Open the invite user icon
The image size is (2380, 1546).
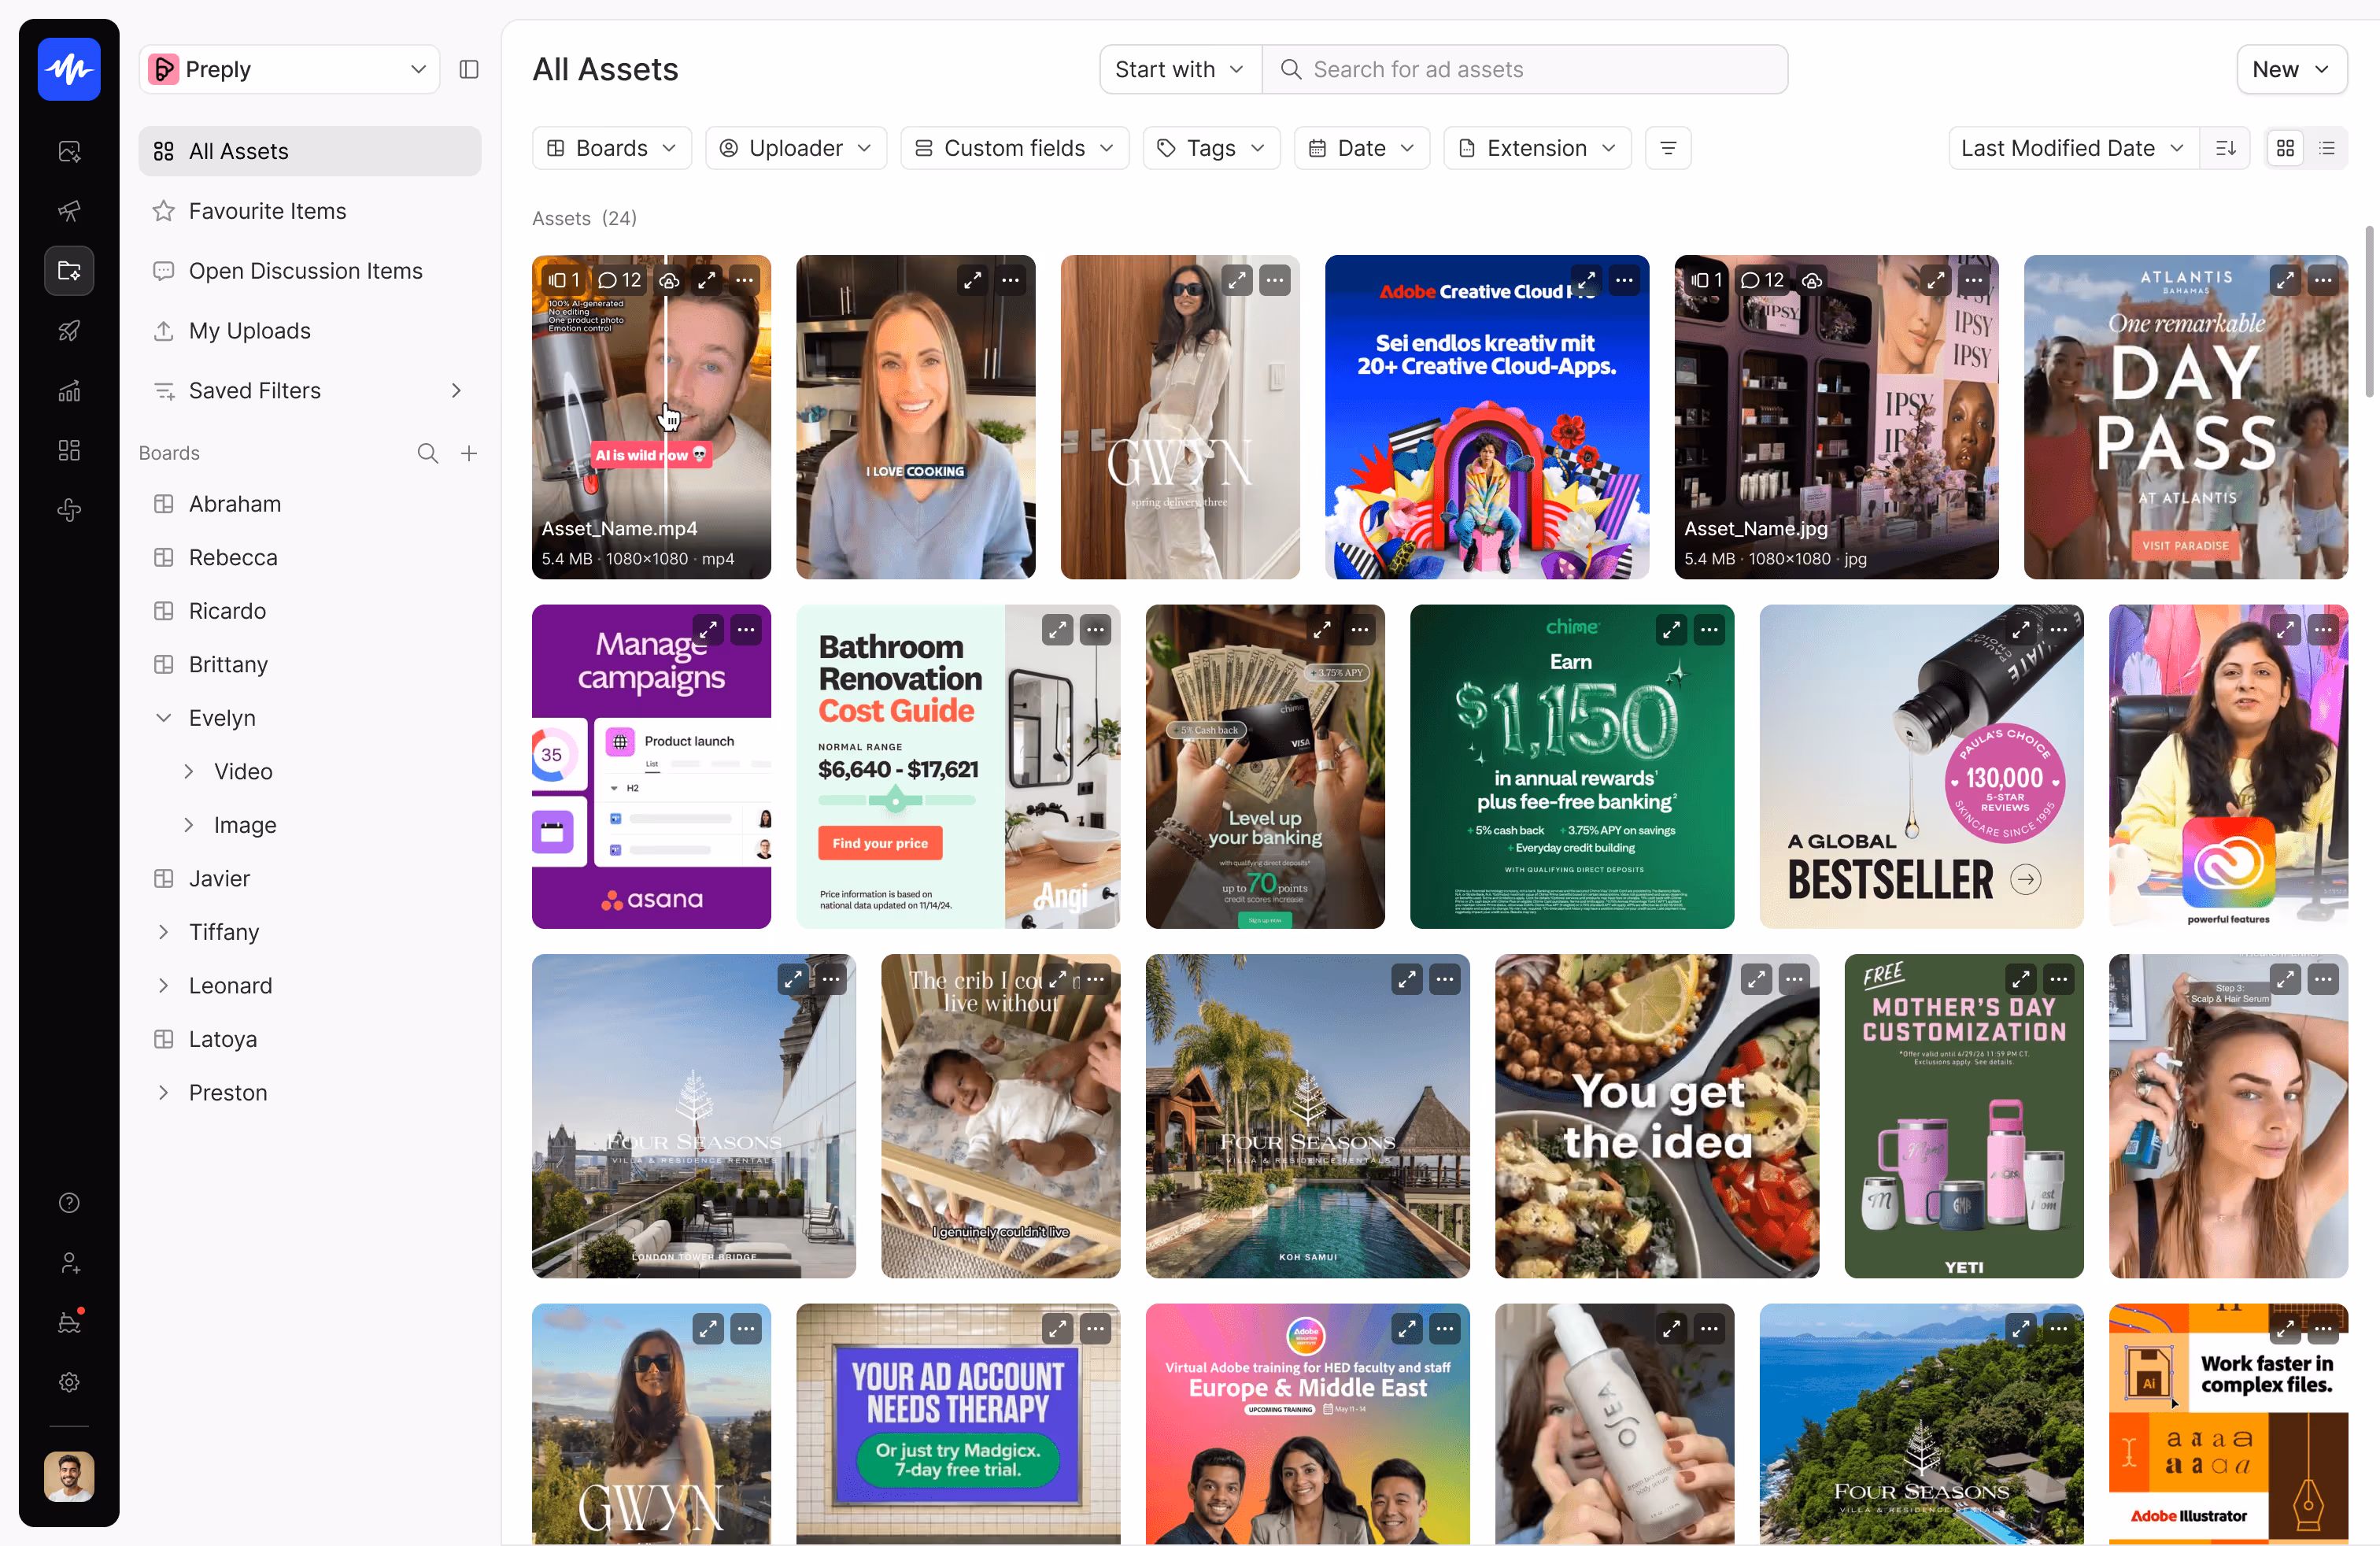click(x=69, y=1263)
